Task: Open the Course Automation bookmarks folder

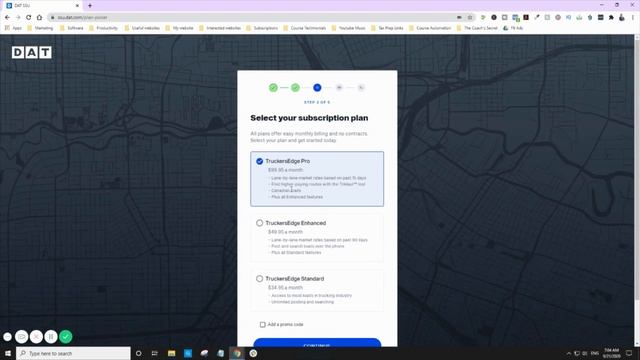Action: click(x=430, y=28)
